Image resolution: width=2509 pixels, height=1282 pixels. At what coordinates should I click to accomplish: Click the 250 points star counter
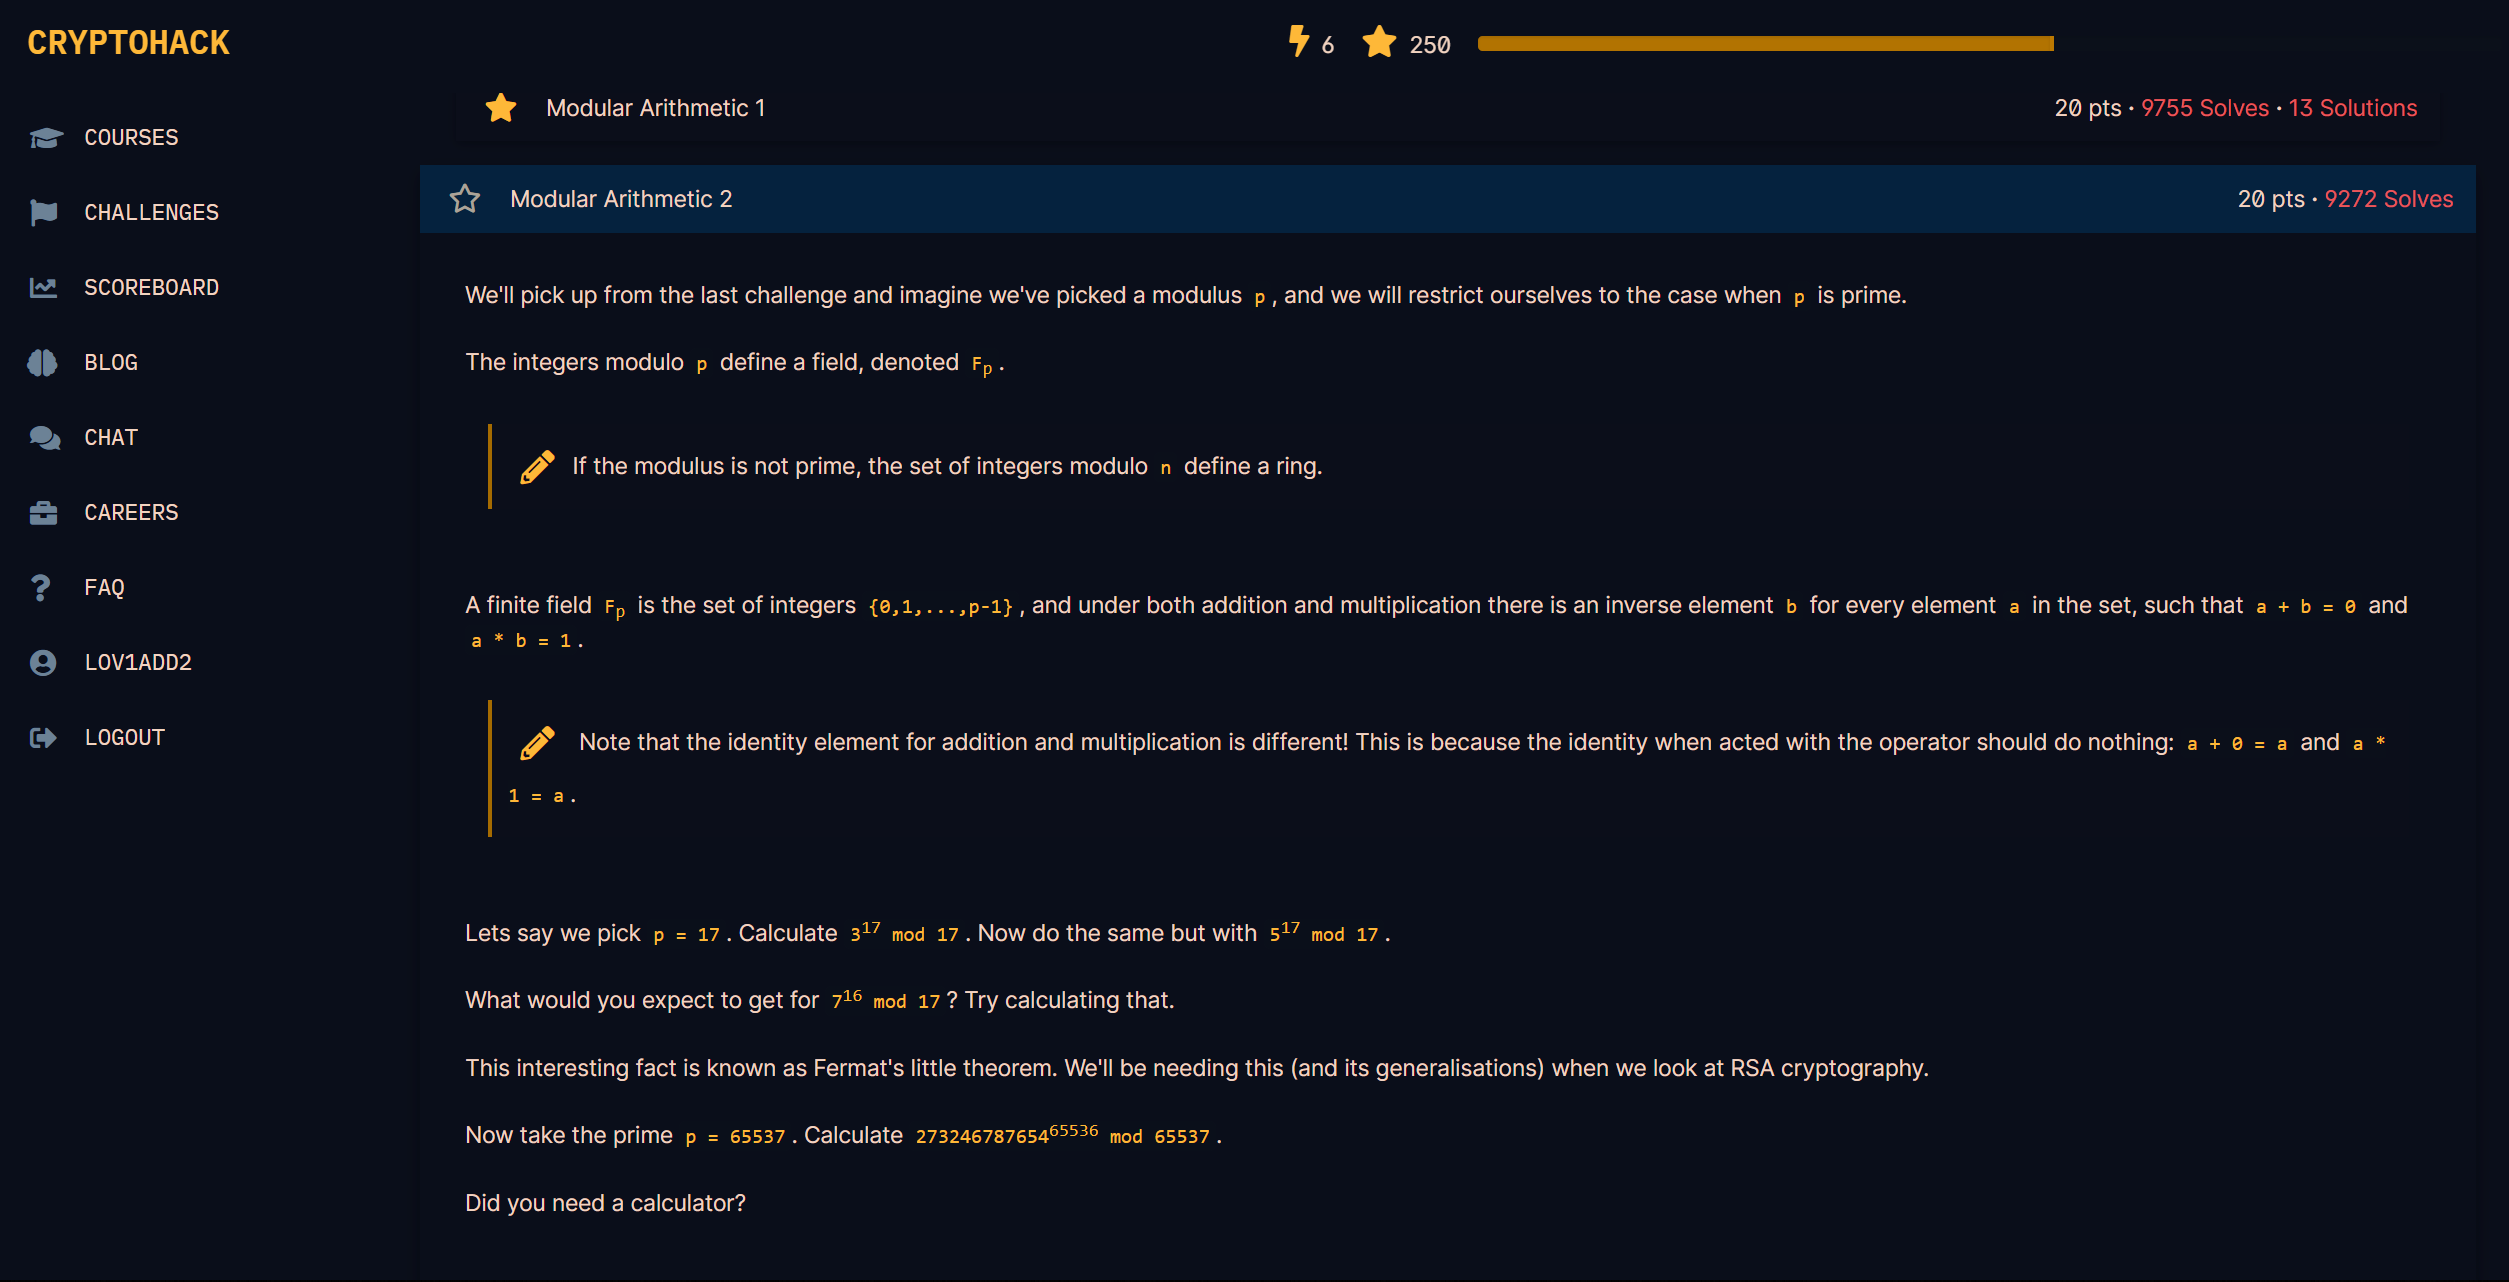pos(1406,44)
